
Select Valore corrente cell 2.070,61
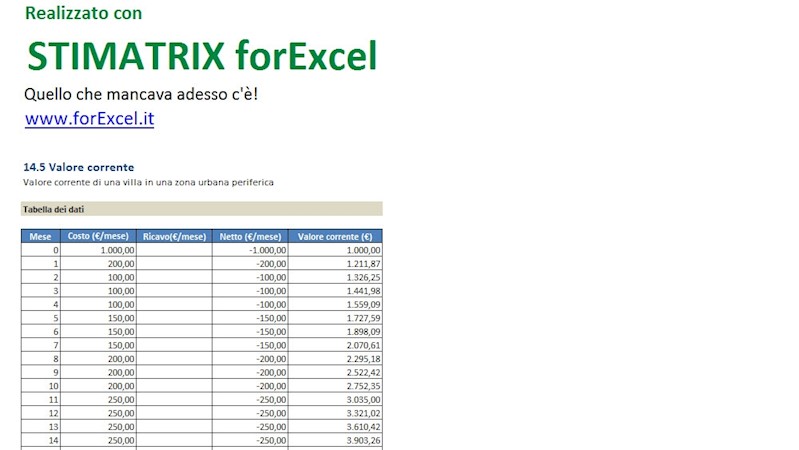tap(335, 346)
